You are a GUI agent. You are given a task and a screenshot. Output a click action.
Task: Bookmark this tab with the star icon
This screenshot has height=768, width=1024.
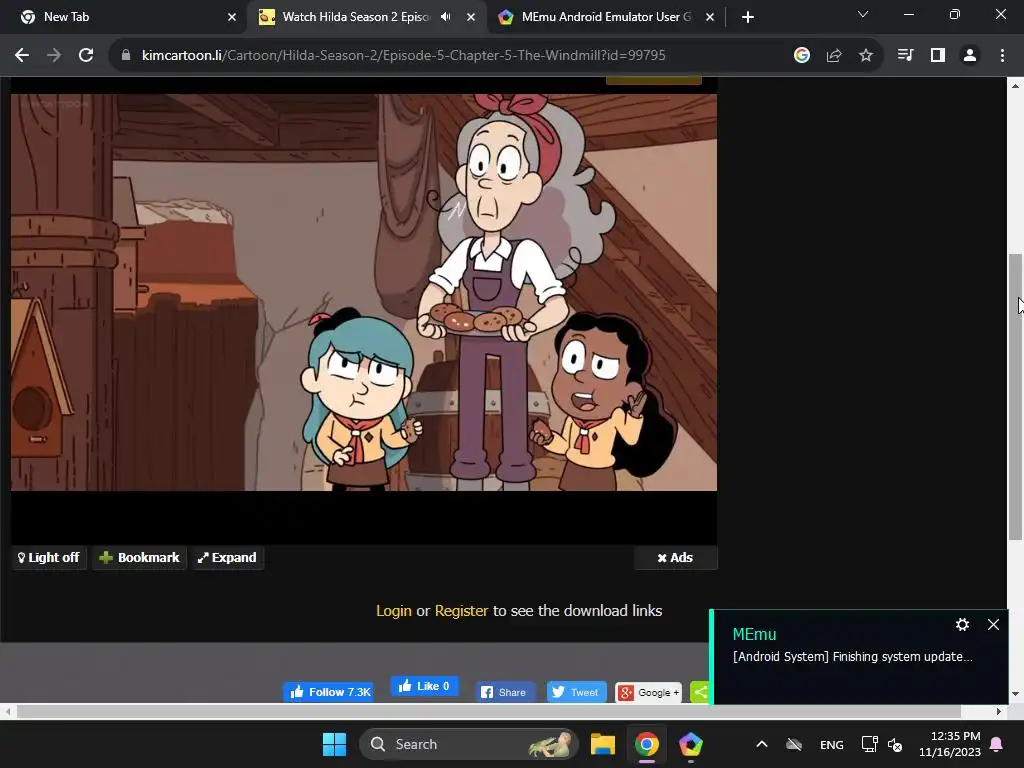866,56
